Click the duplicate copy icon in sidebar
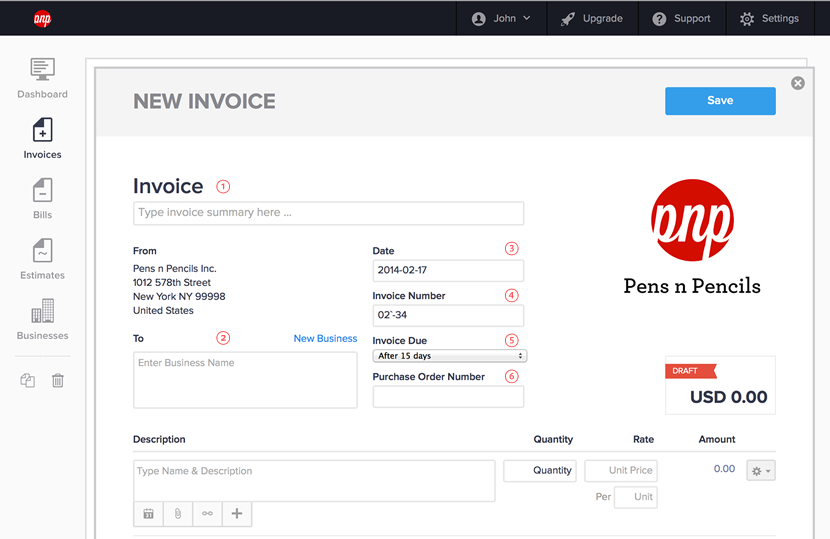The height and width of the screenshot is (539, 830). pyautogui.click(x=28, y=380)
